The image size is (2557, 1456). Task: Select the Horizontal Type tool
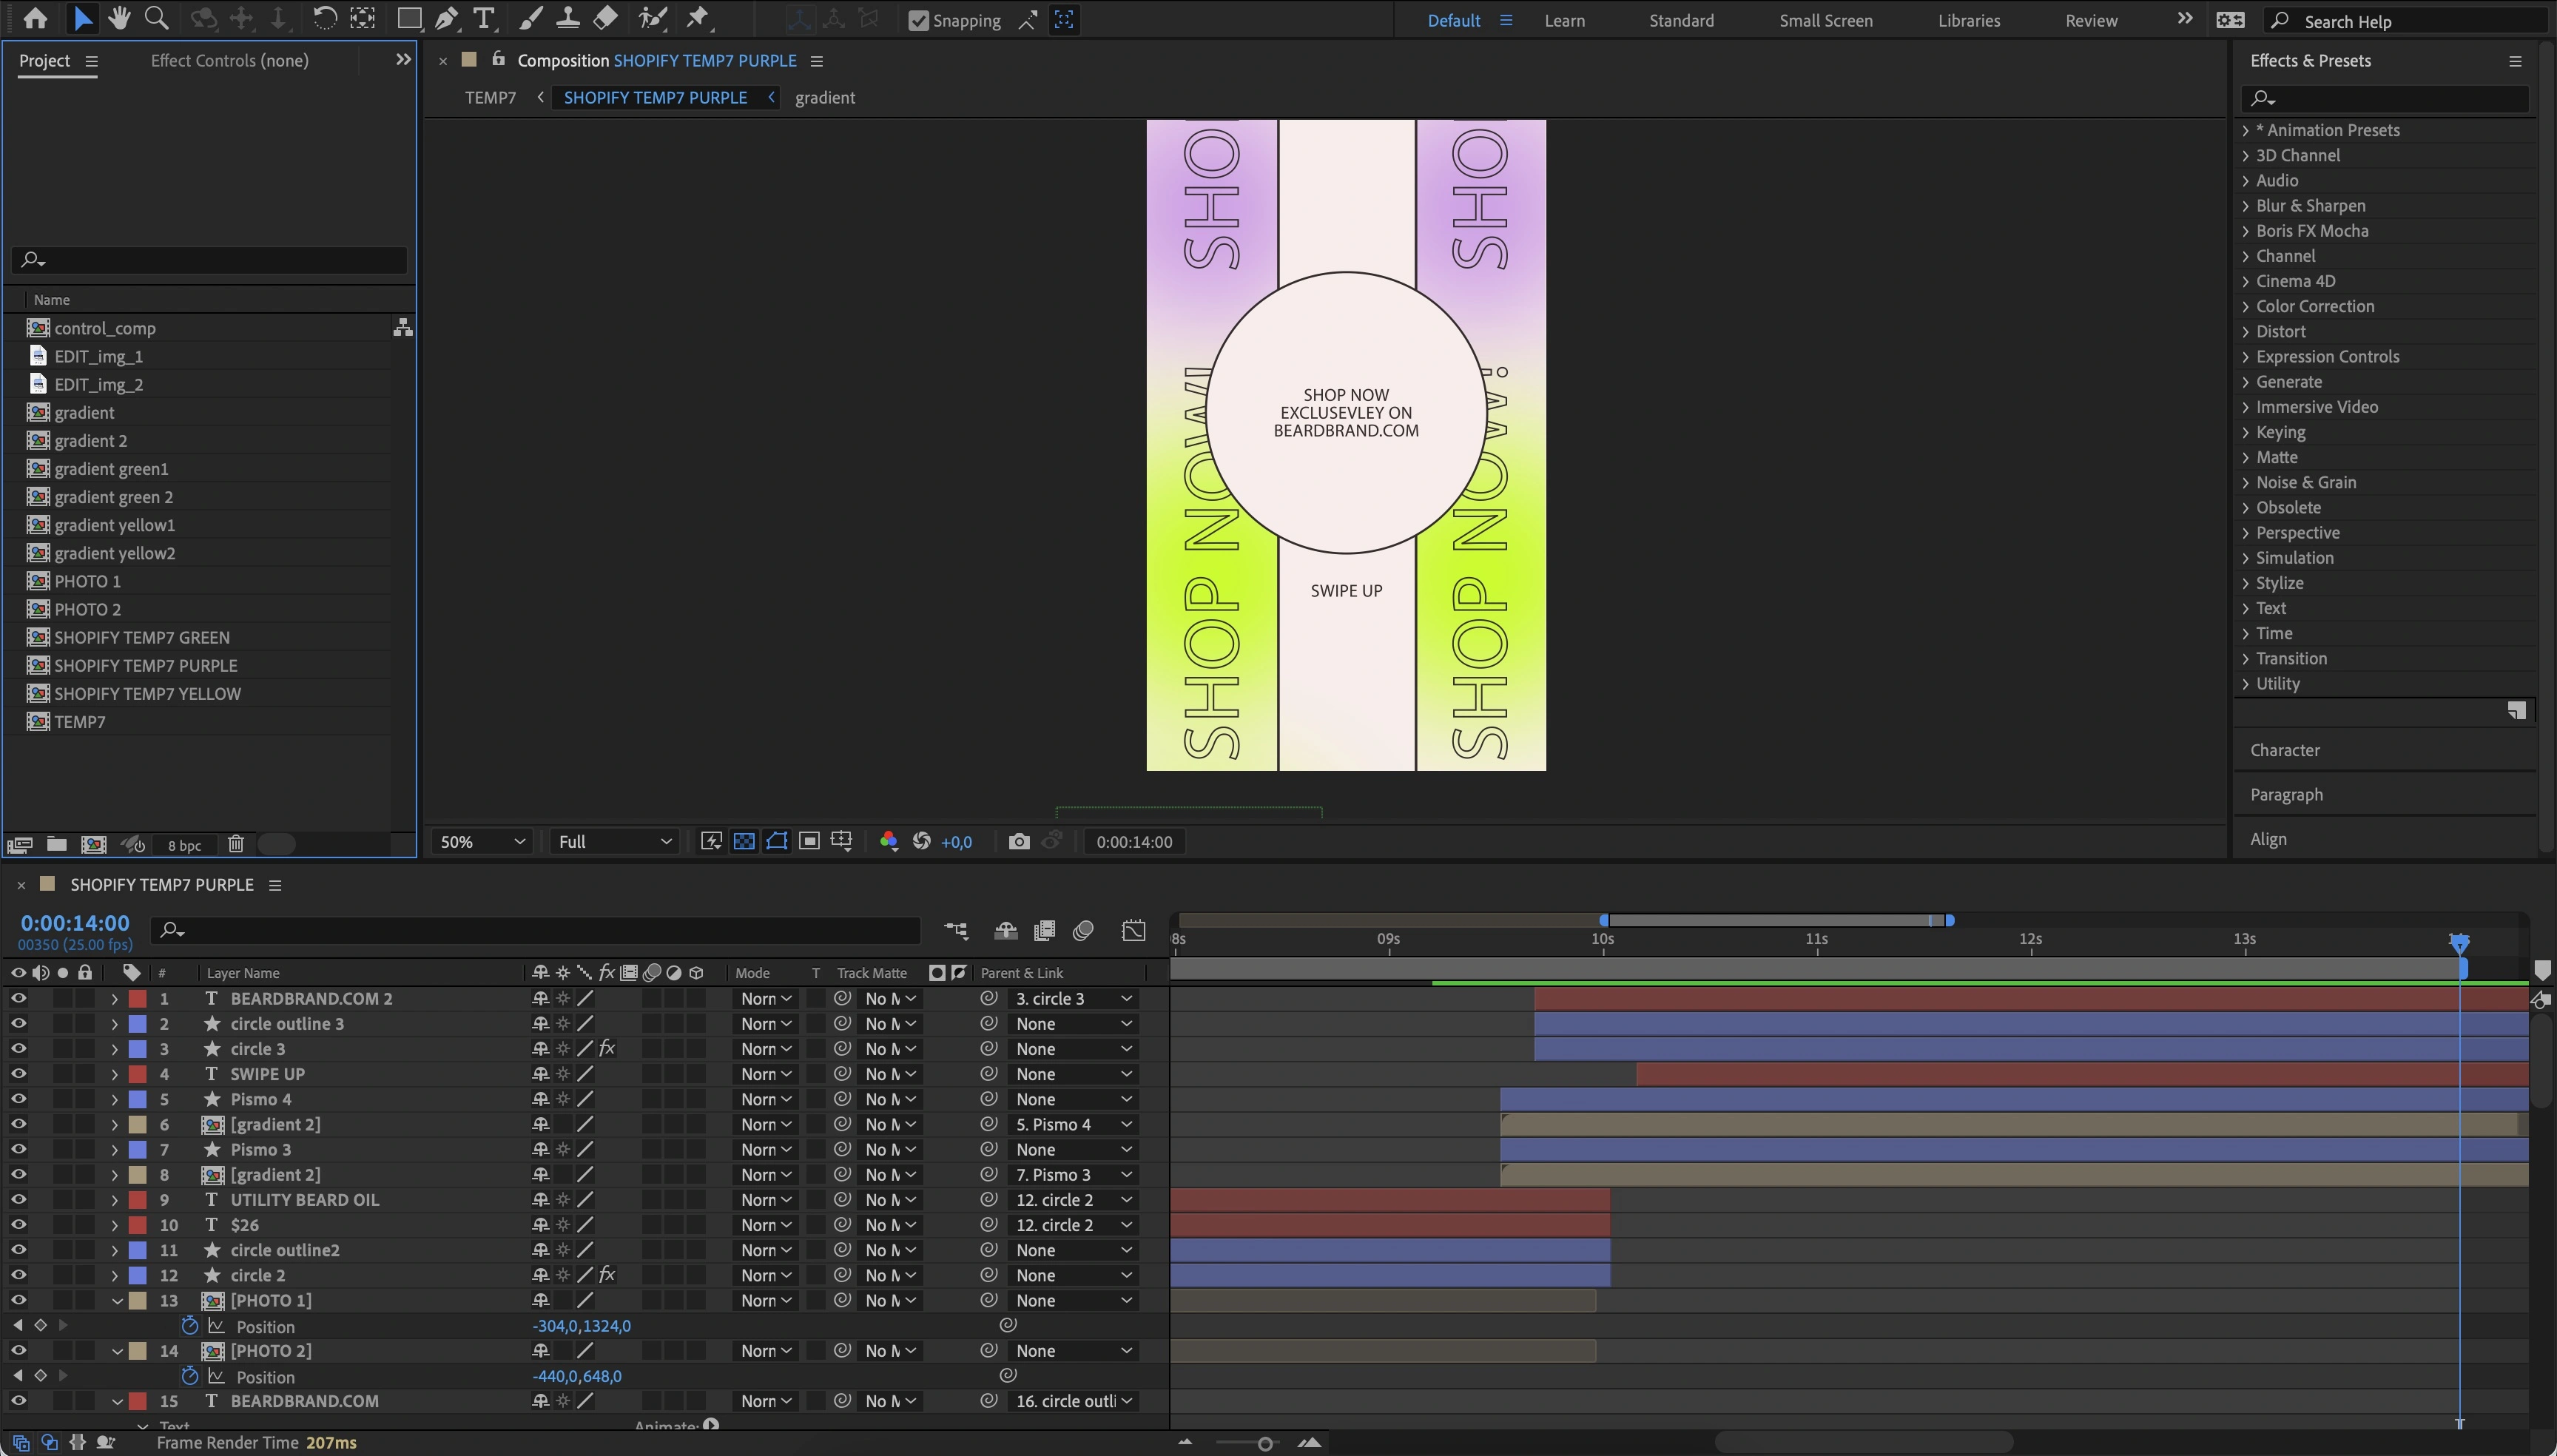tap(484, 18)
